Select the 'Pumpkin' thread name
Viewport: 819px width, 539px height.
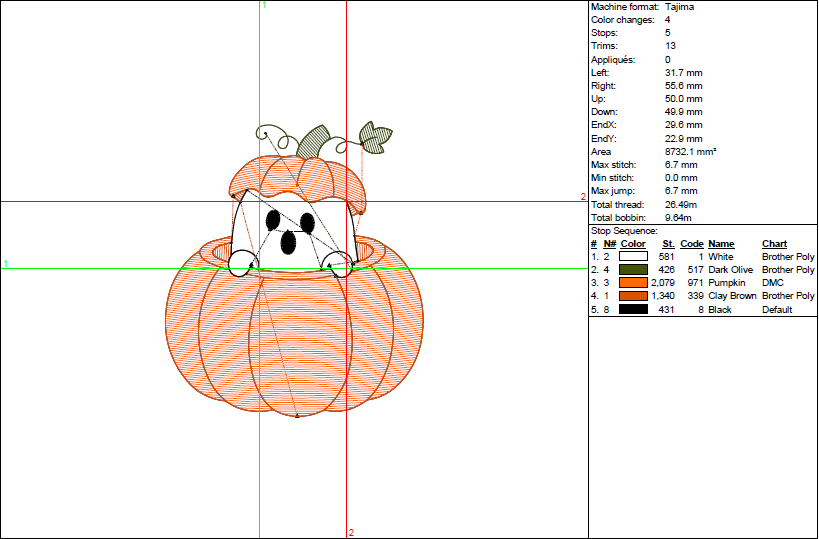(727, 283)
